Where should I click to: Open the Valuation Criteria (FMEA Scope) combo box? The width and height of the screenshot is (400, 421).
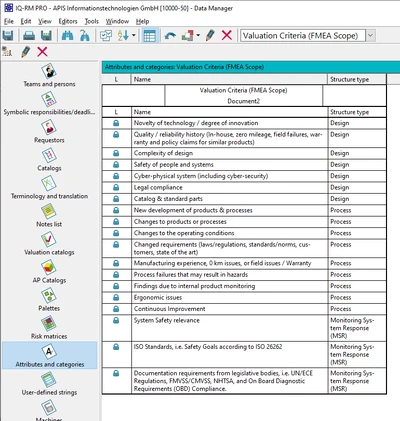click(303, 36)
